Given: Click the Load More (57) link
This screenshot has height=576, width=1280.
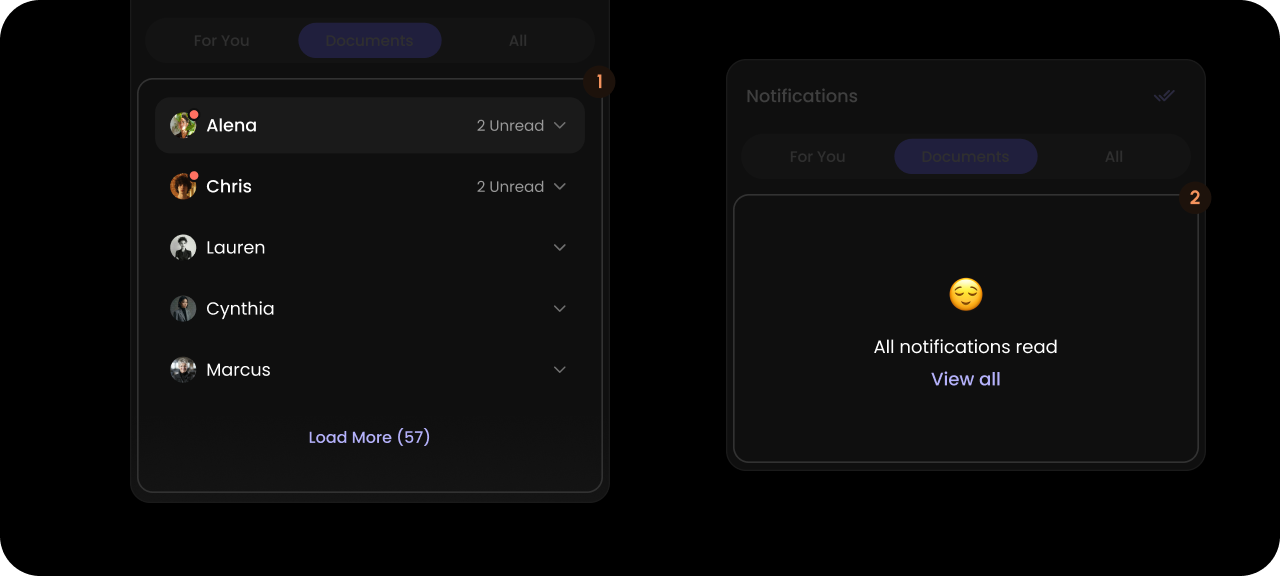Looking at the screenshot, I should click(x=369, y=437).
